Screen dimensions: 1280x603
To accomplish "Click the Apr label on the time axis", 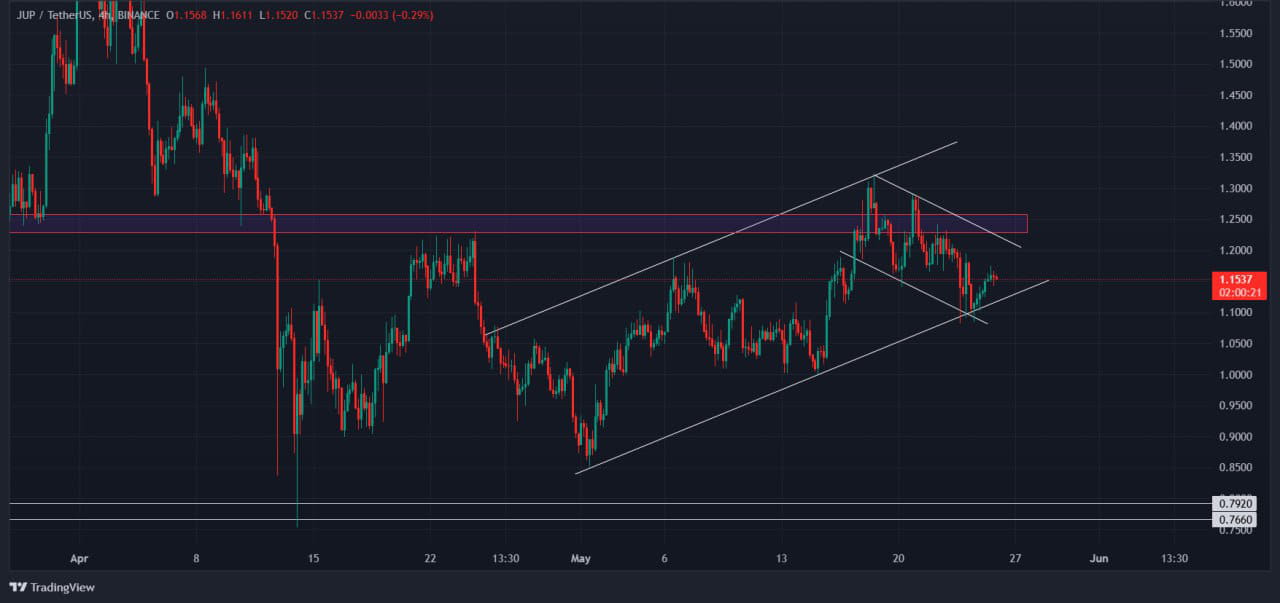I will point(79,559).
